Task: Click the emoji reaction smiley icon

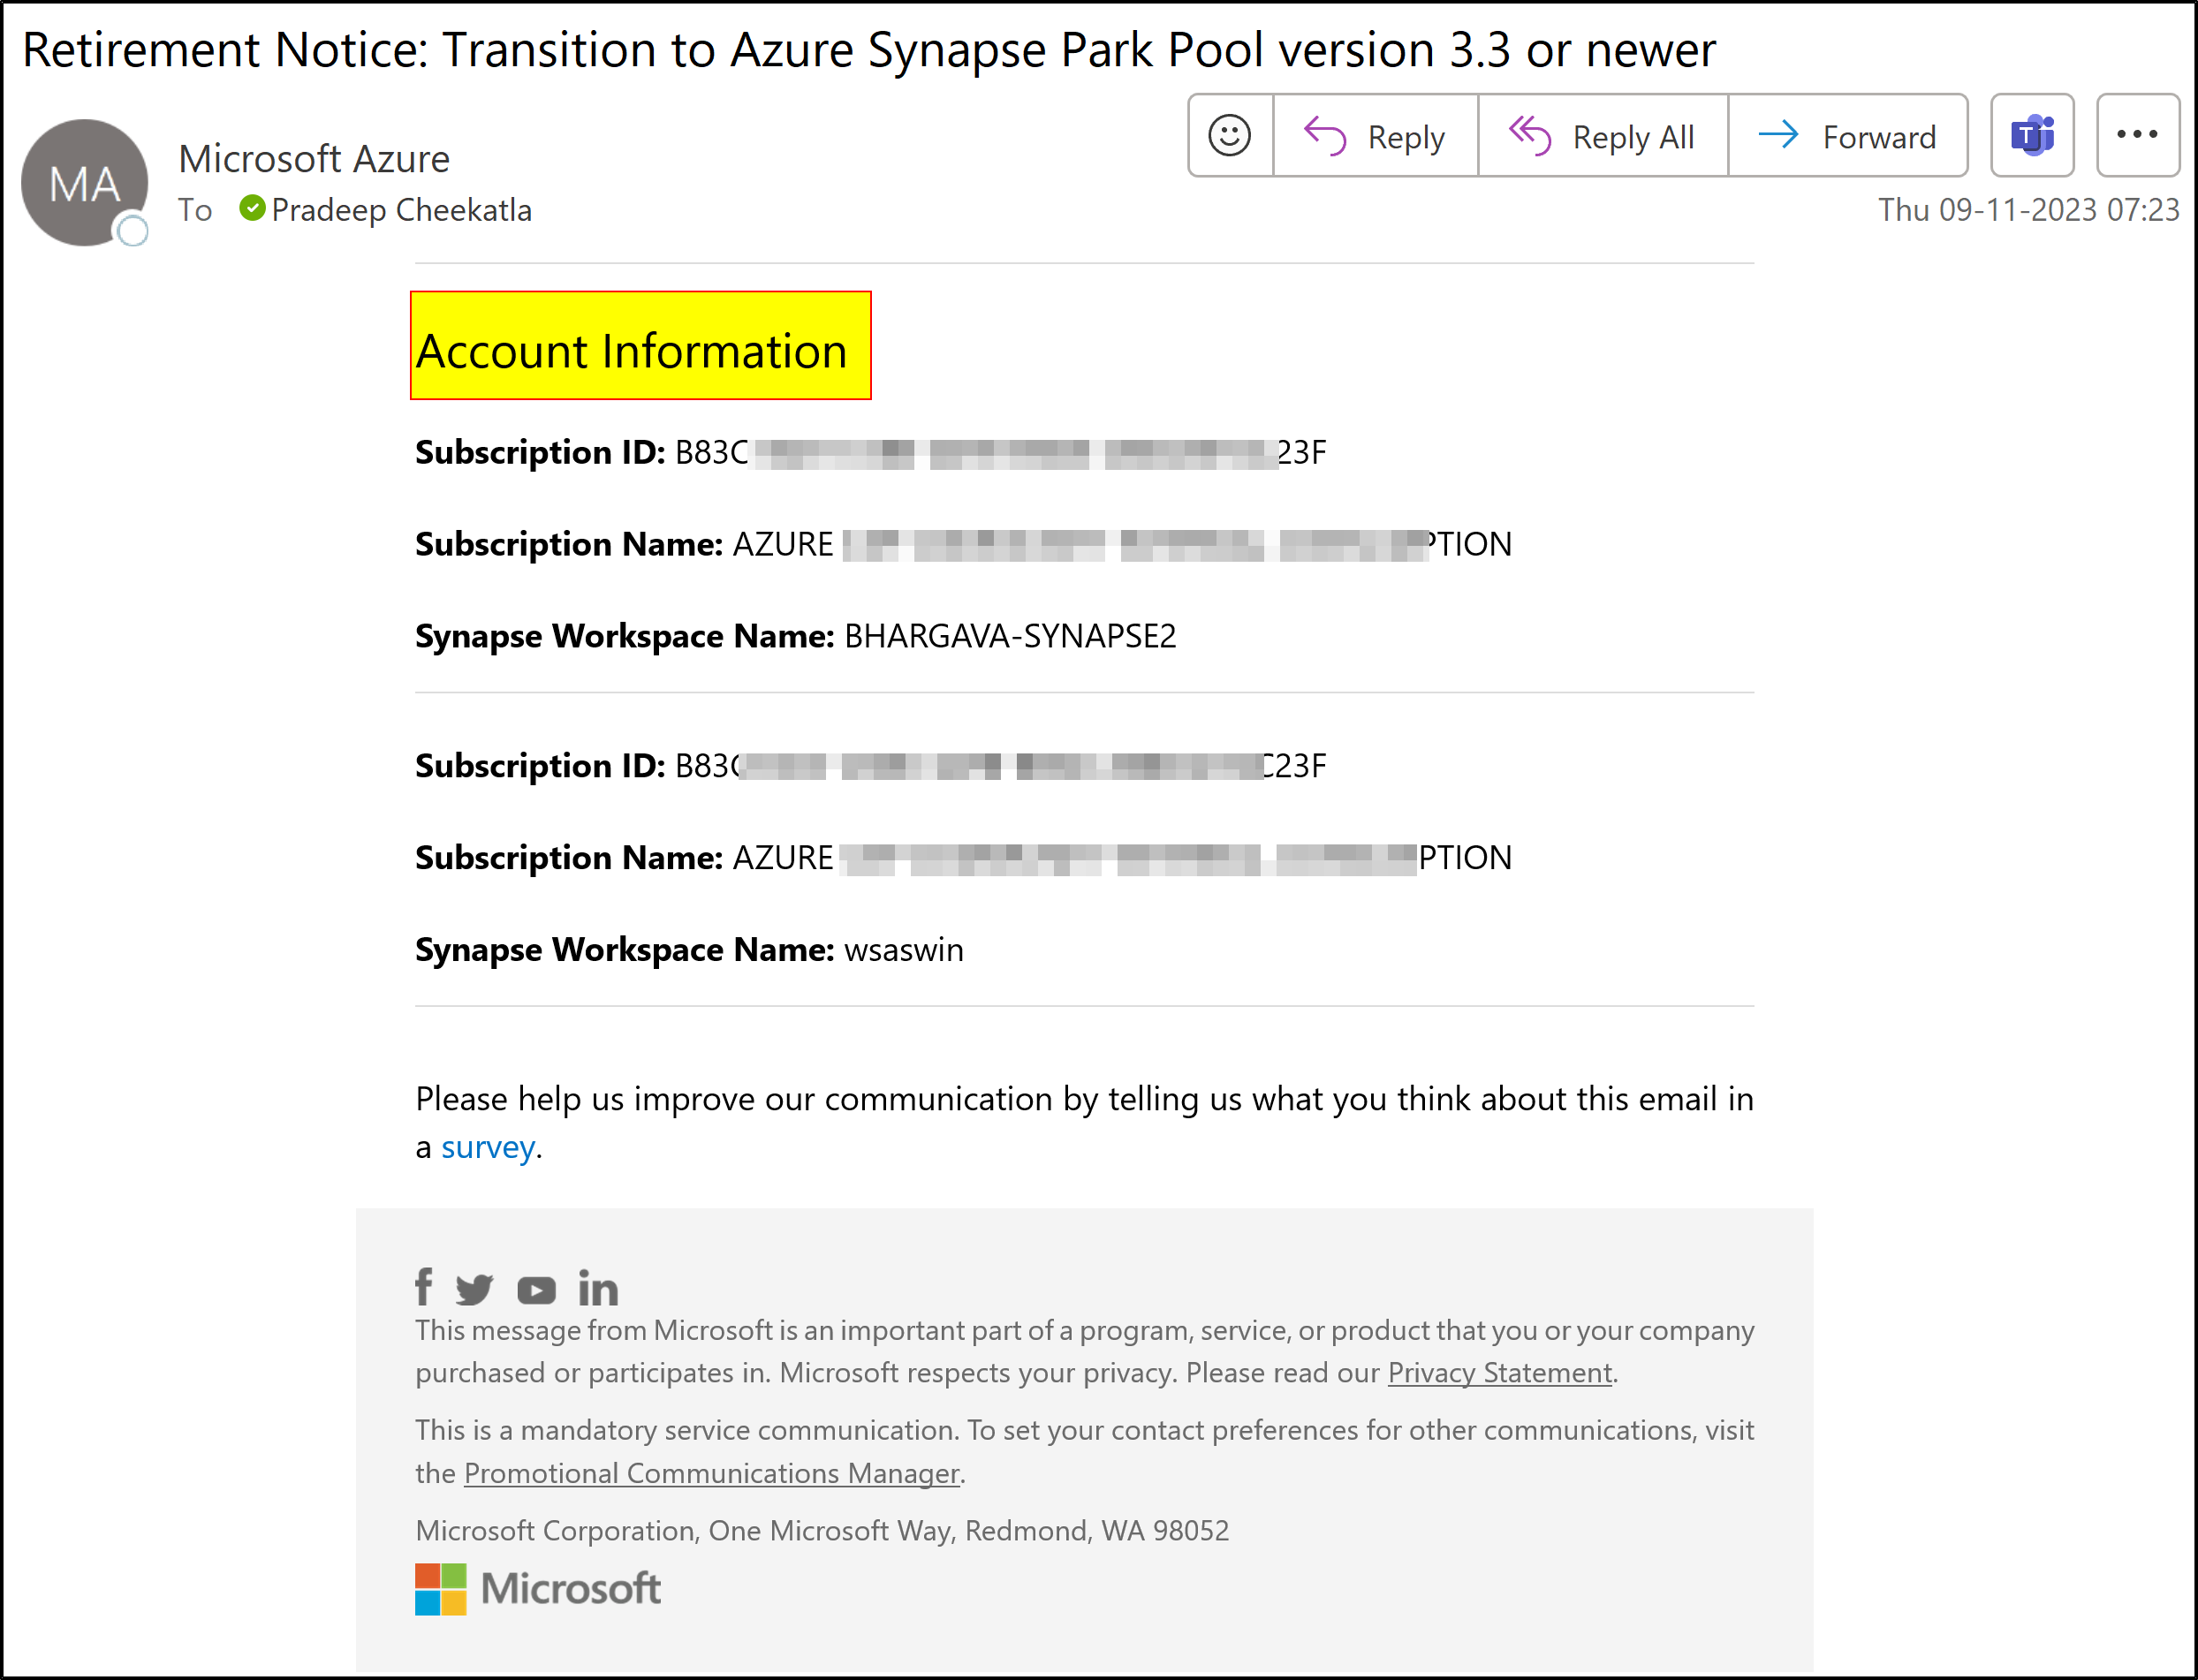Action: tap(1230, 135)
